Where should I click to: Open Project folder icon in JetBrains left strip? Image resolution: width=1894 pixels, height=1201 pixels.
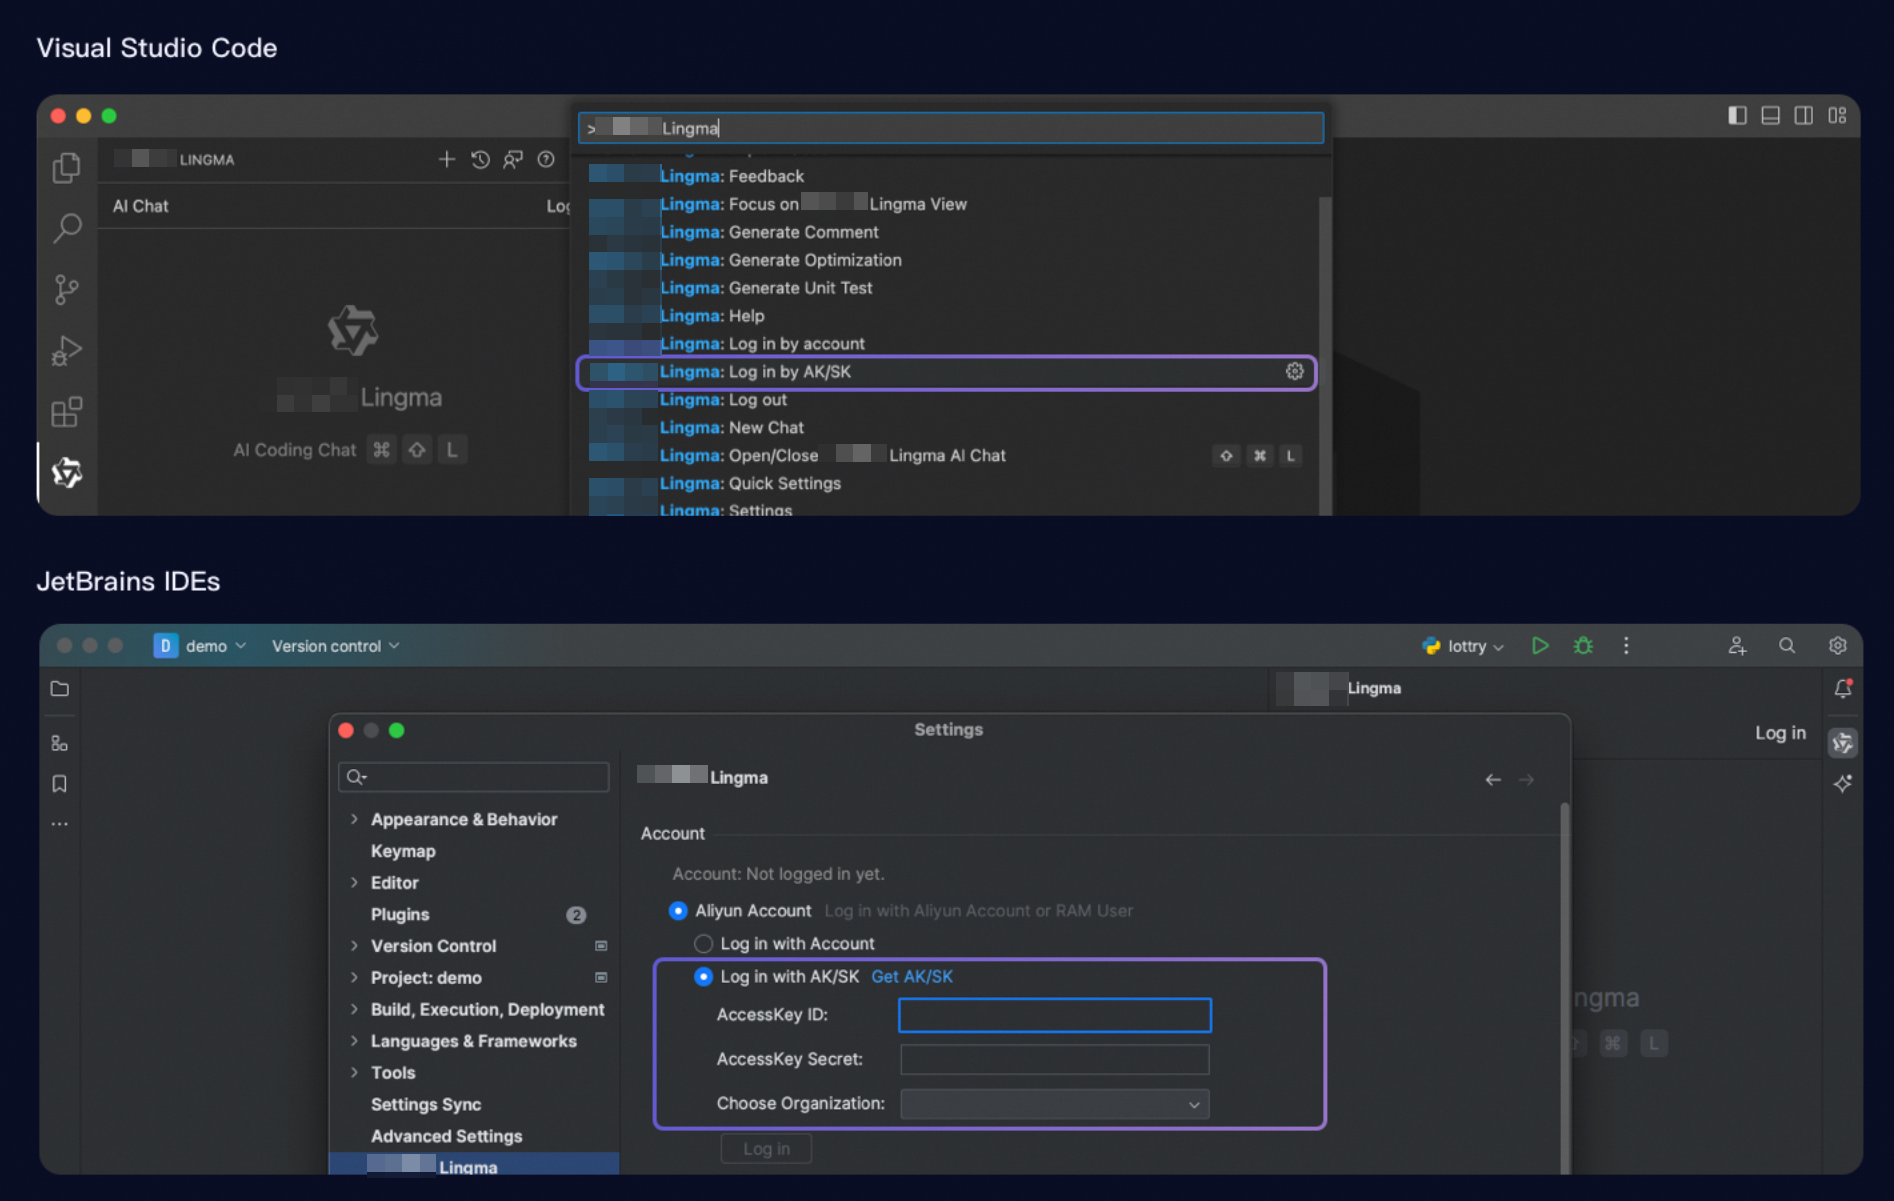pos(60,689)
